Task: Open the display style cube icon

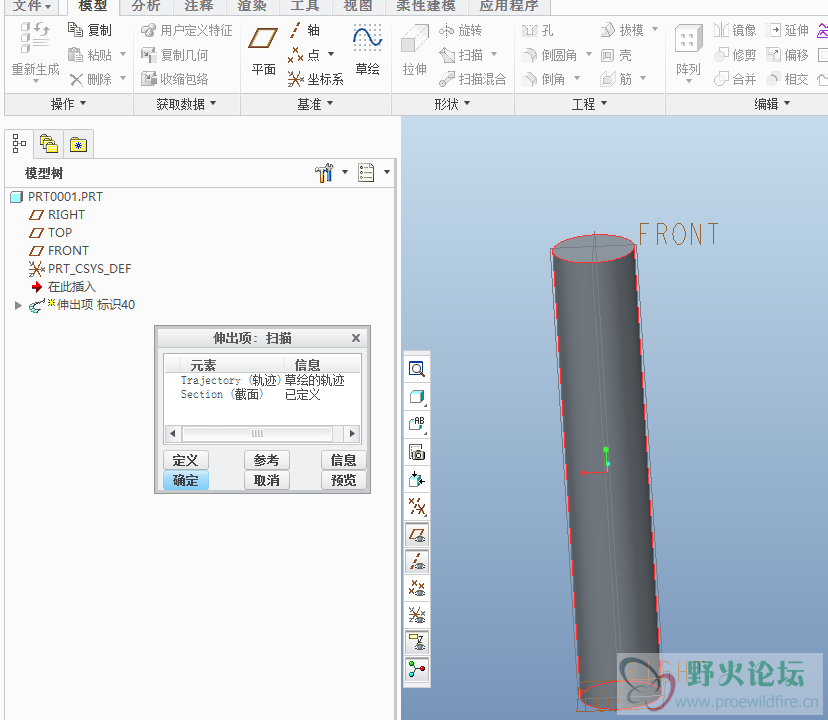Action: pyautogui.click(x=417, y=397)
